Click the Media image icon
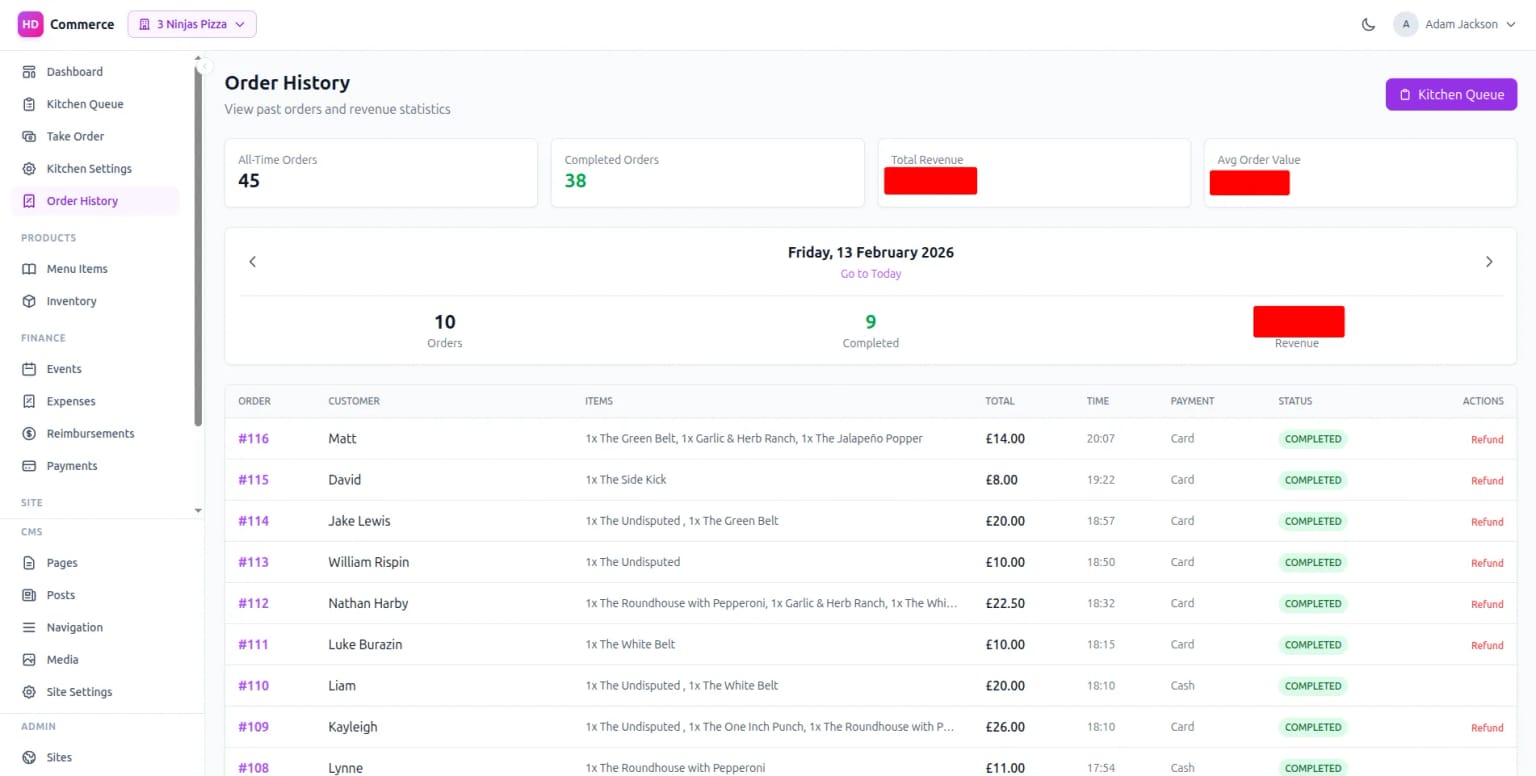1536x776 pixels. [x=29, y=660]
